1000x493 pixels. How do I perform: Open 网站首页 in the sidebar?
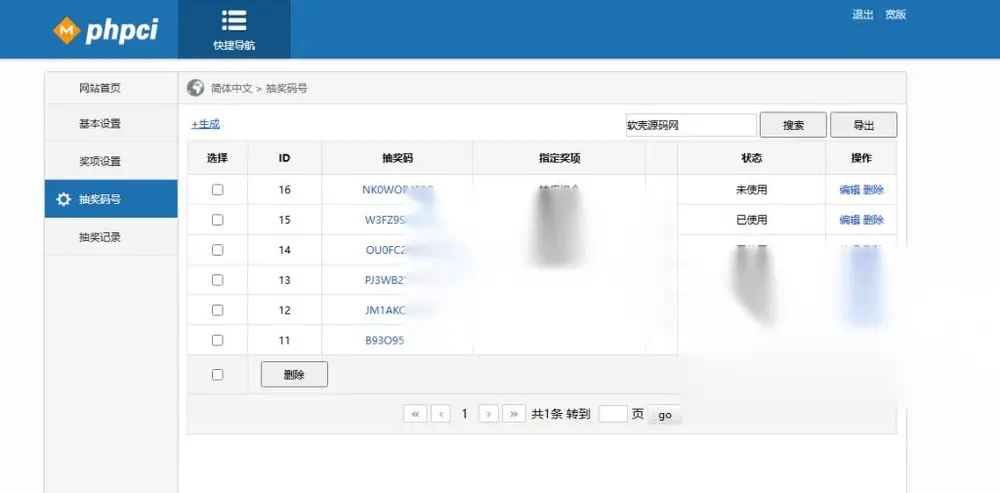click(111, 88)
